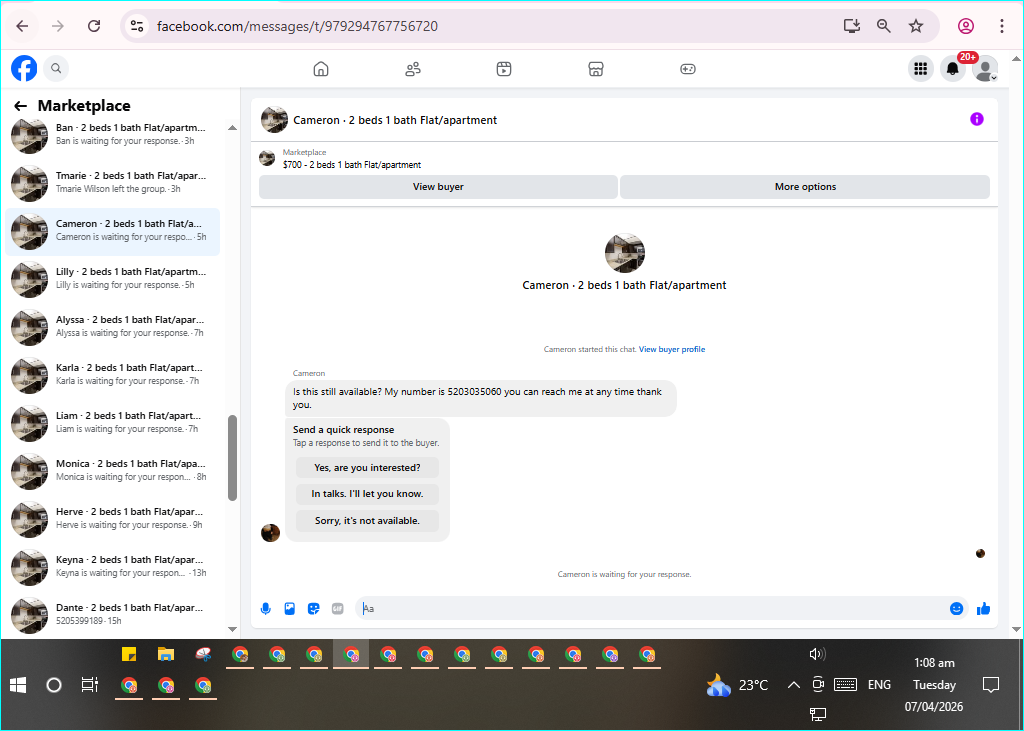Click the $700 listing thumbnail
The height and width of the screenshot is (731, 1024).
coord(266,158)
